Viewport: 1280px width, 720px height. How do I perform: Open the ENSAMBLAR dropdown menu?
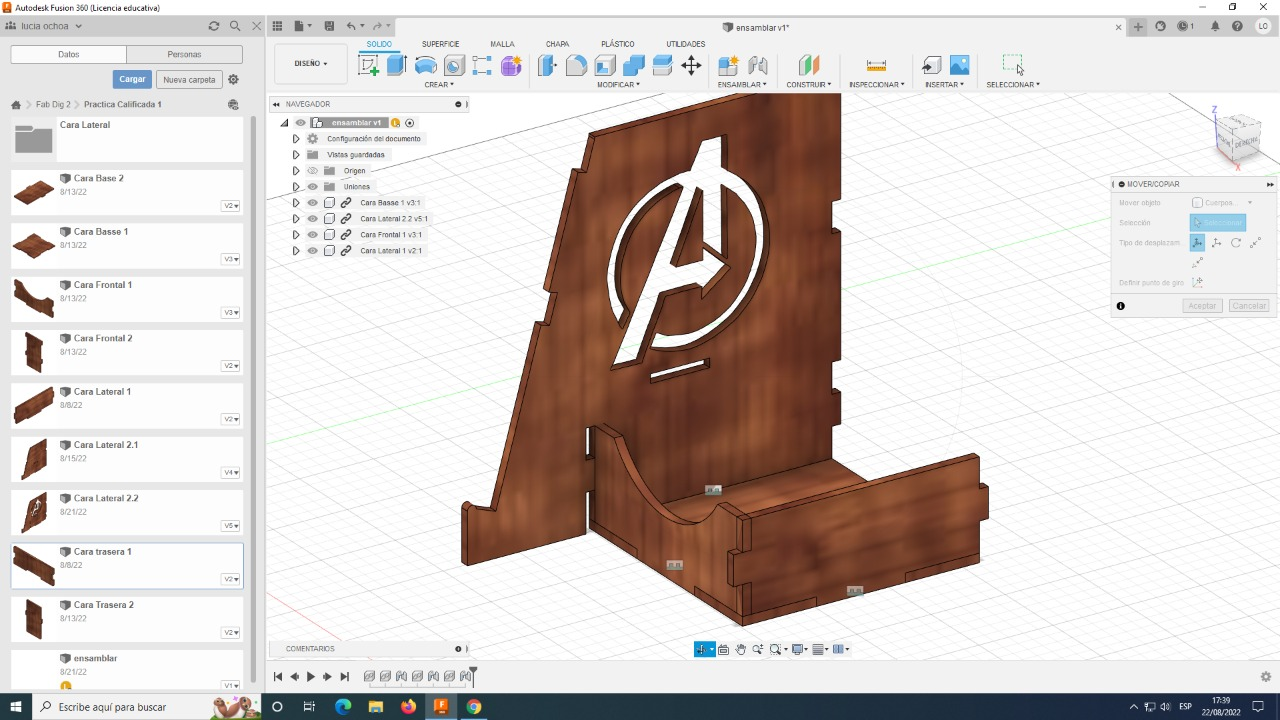point(742,85)
